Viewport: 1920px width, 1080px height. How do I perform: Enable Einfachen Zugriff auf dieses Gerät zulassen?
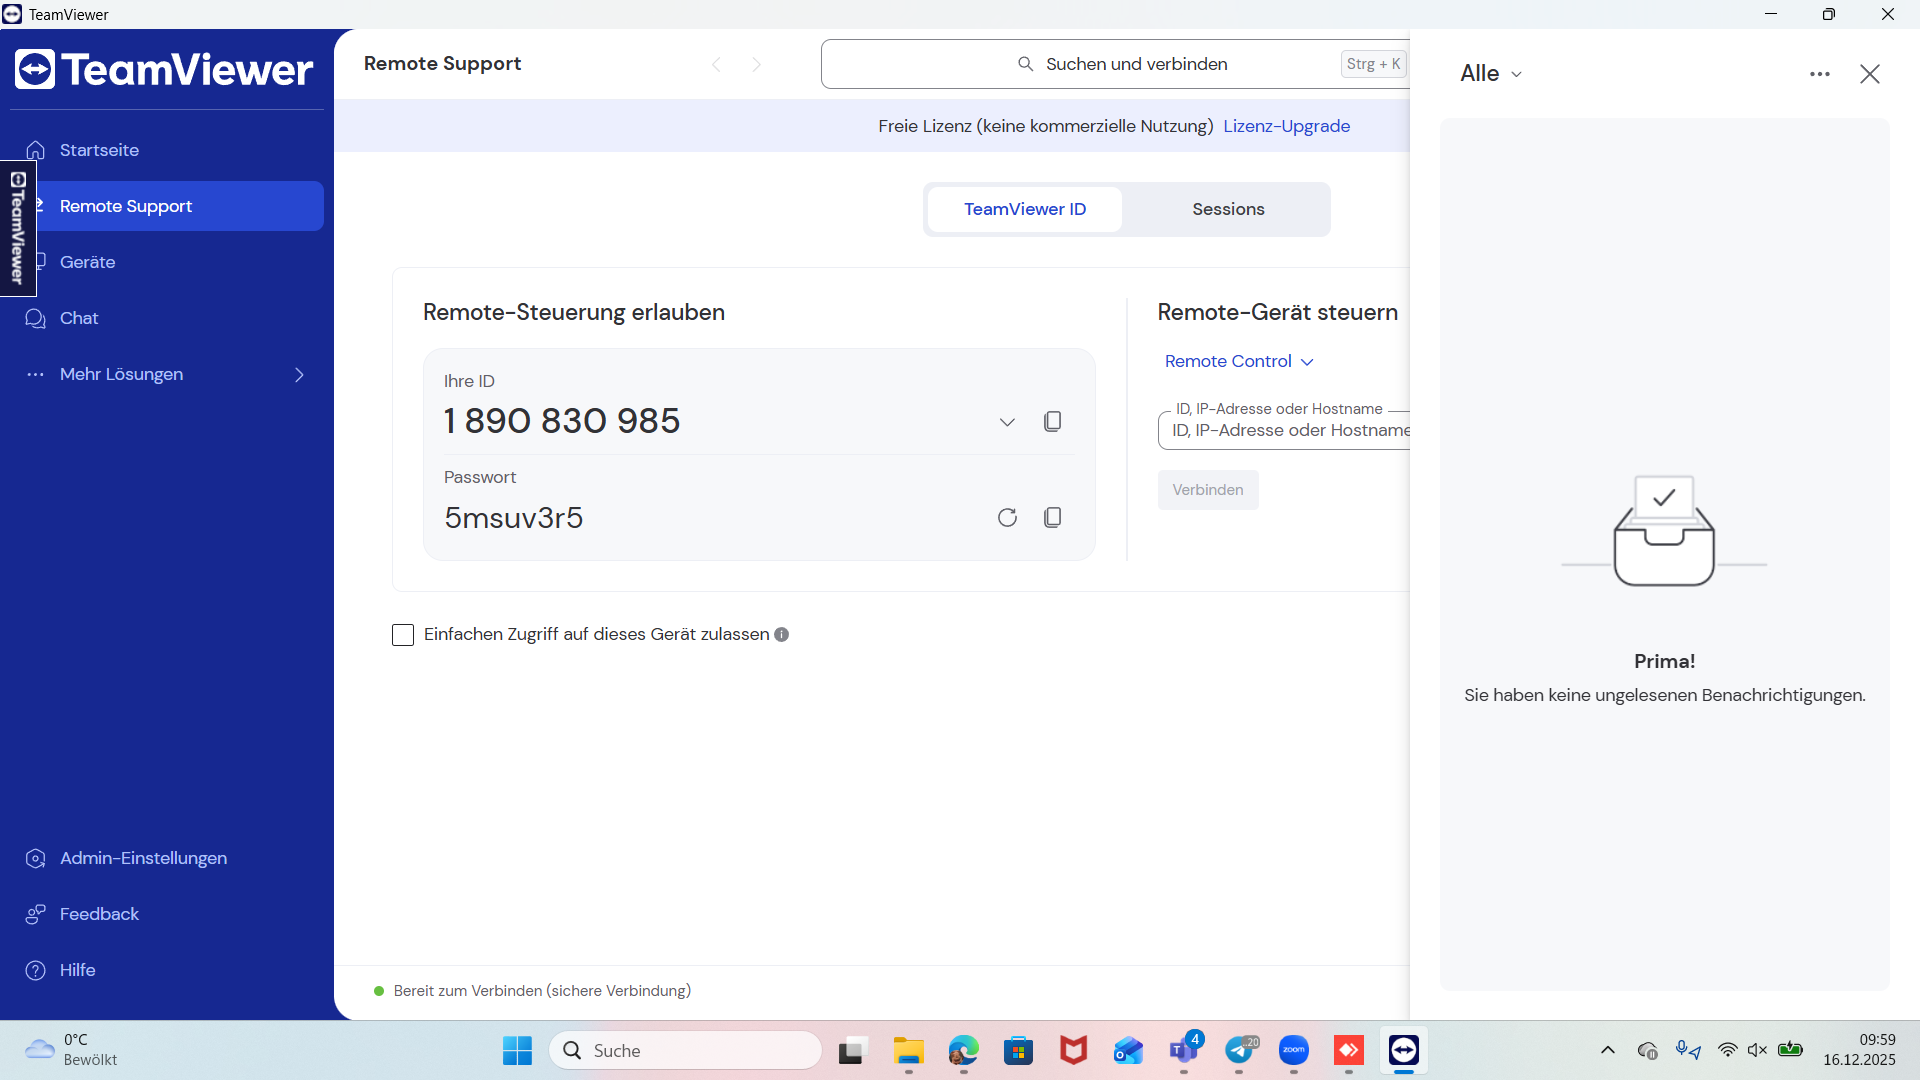point(403,635)
